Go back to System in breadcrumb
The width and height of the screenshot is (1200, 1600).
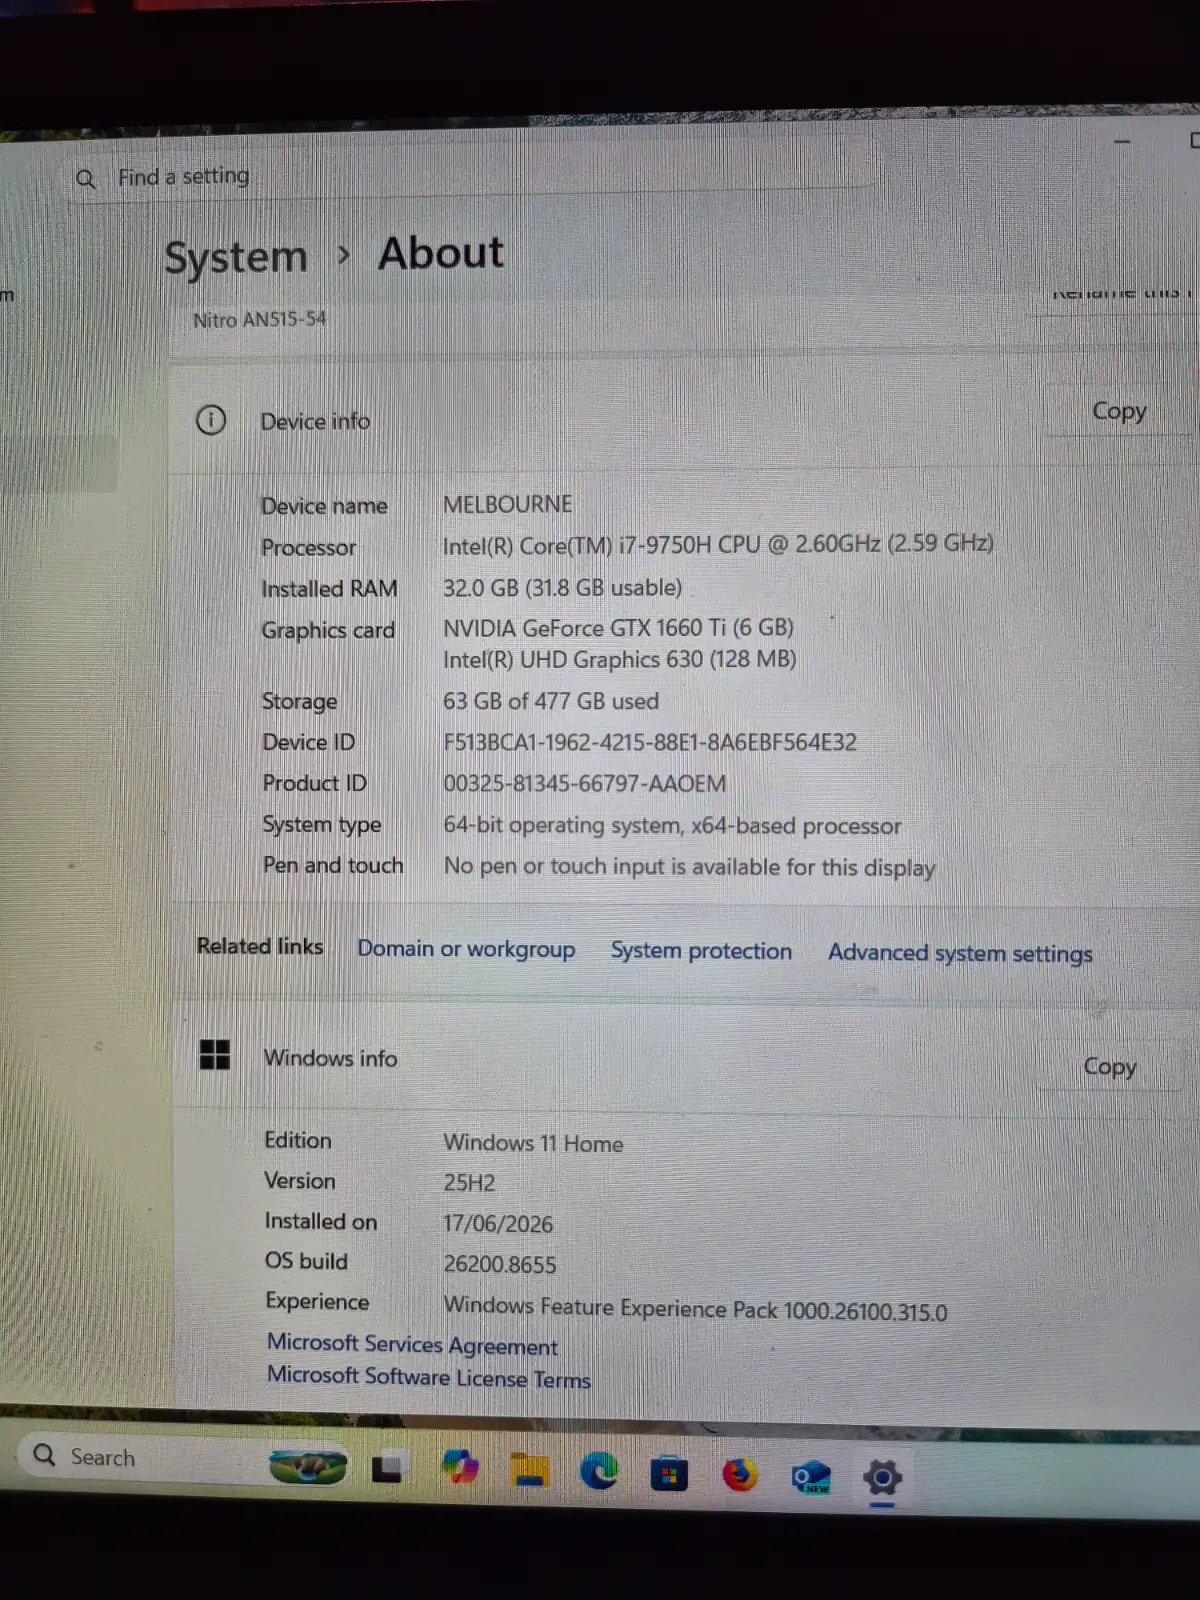(x=236, y=257)
